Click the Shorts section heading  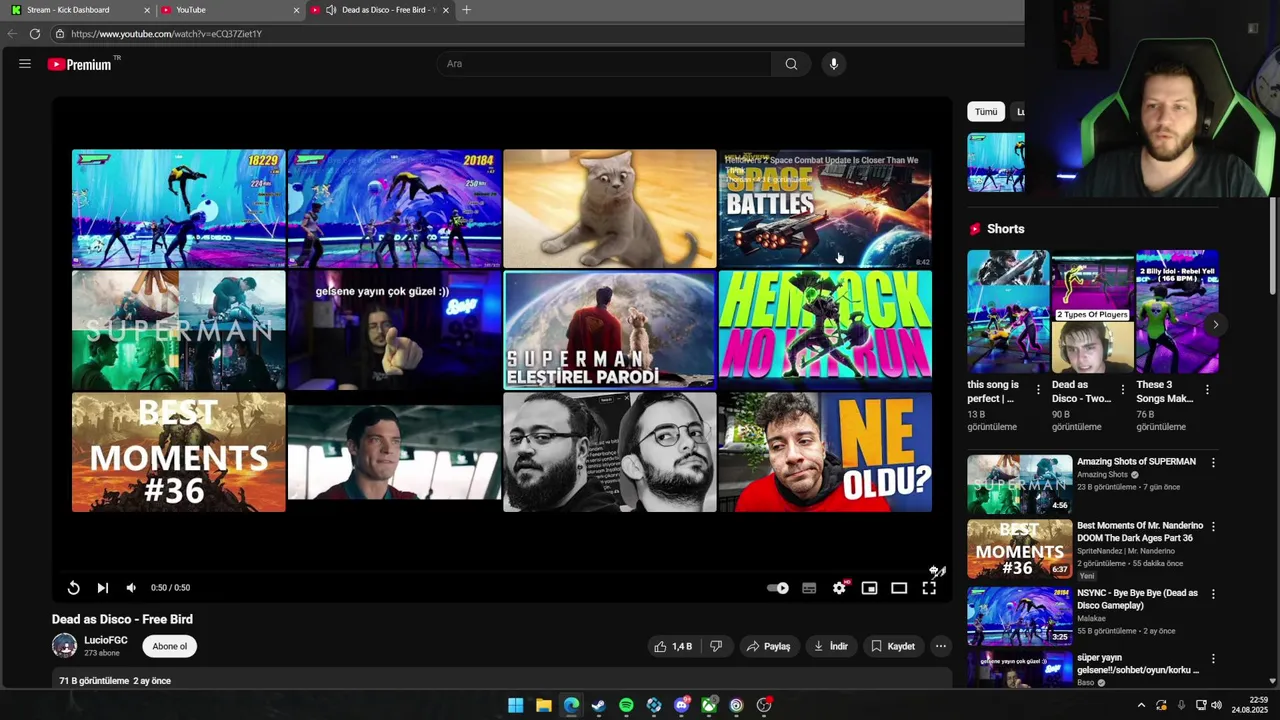pos(1006,229)
